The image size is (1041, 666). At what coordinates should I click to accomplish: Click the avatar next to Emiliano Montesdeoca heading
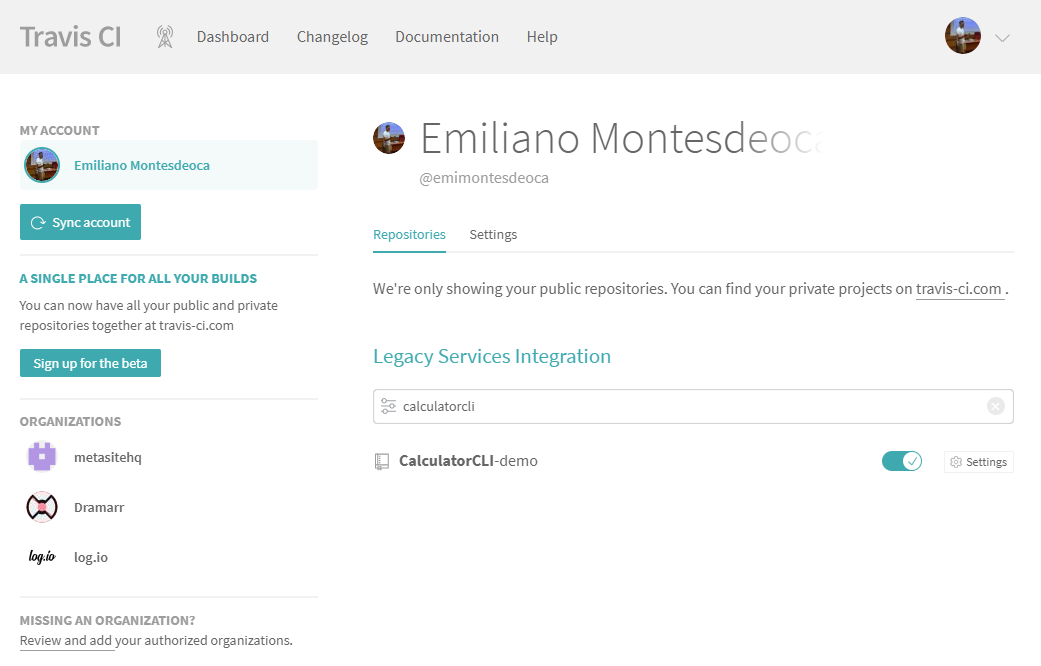[389, 138]
